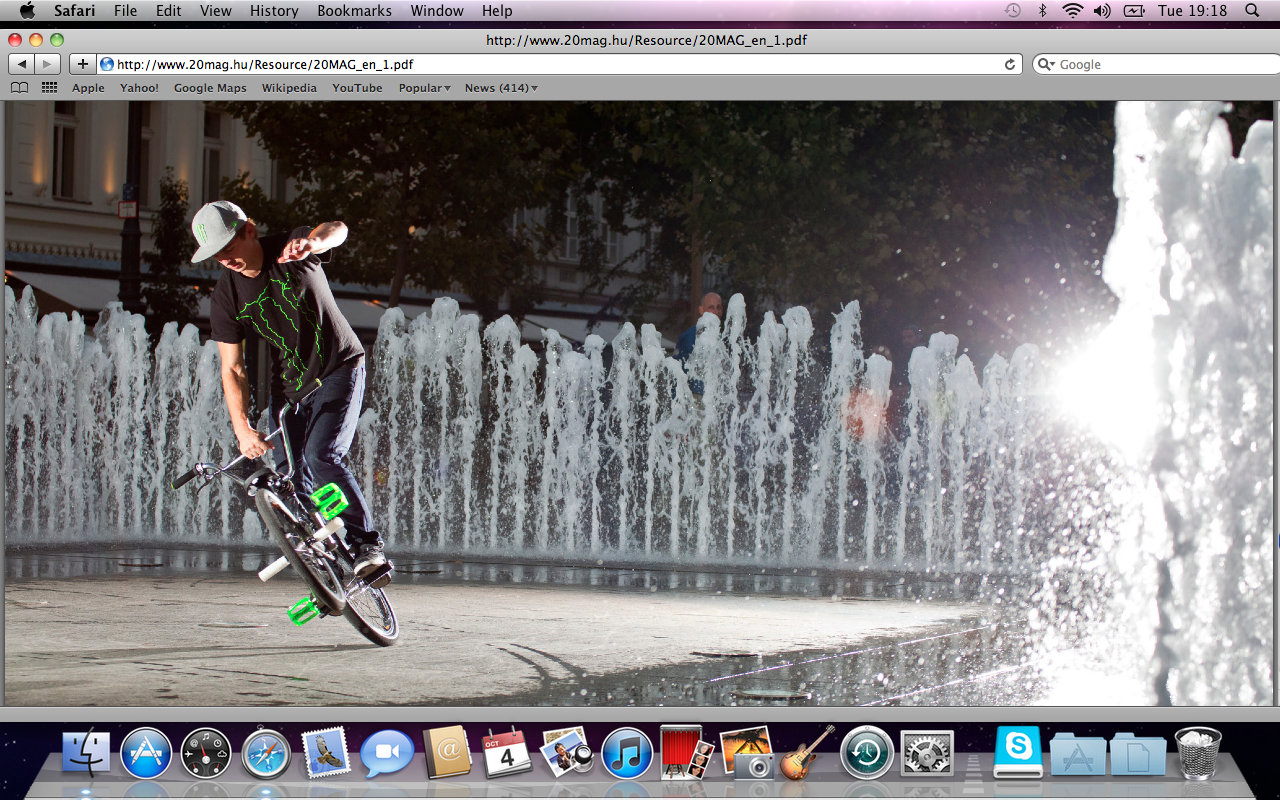The image size is (1280, 800).
Task: Click the Safari compass icon in Dock
Action: [266, 753]
